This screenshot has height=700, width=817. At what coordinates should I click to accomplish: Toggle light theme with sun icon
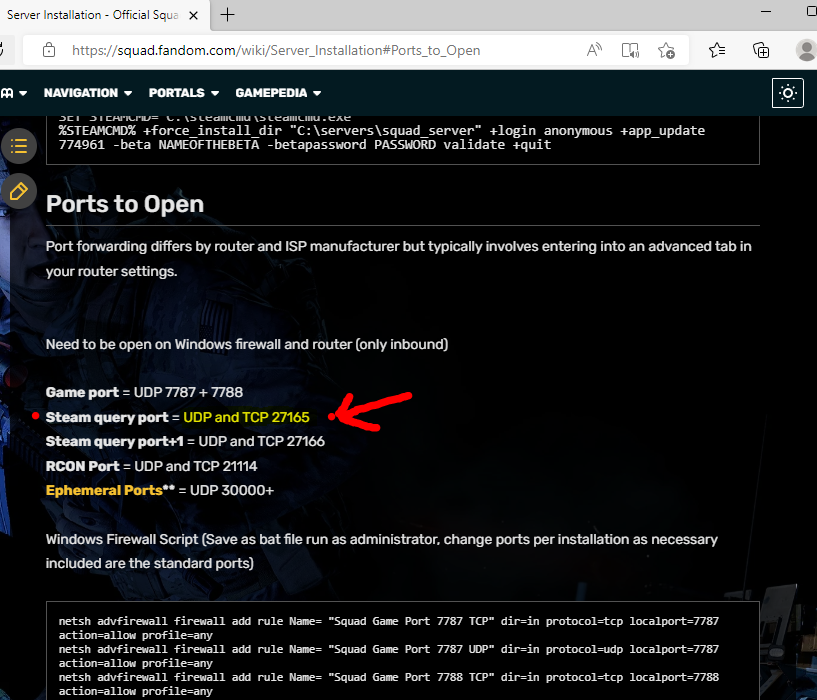click(787, 93)
